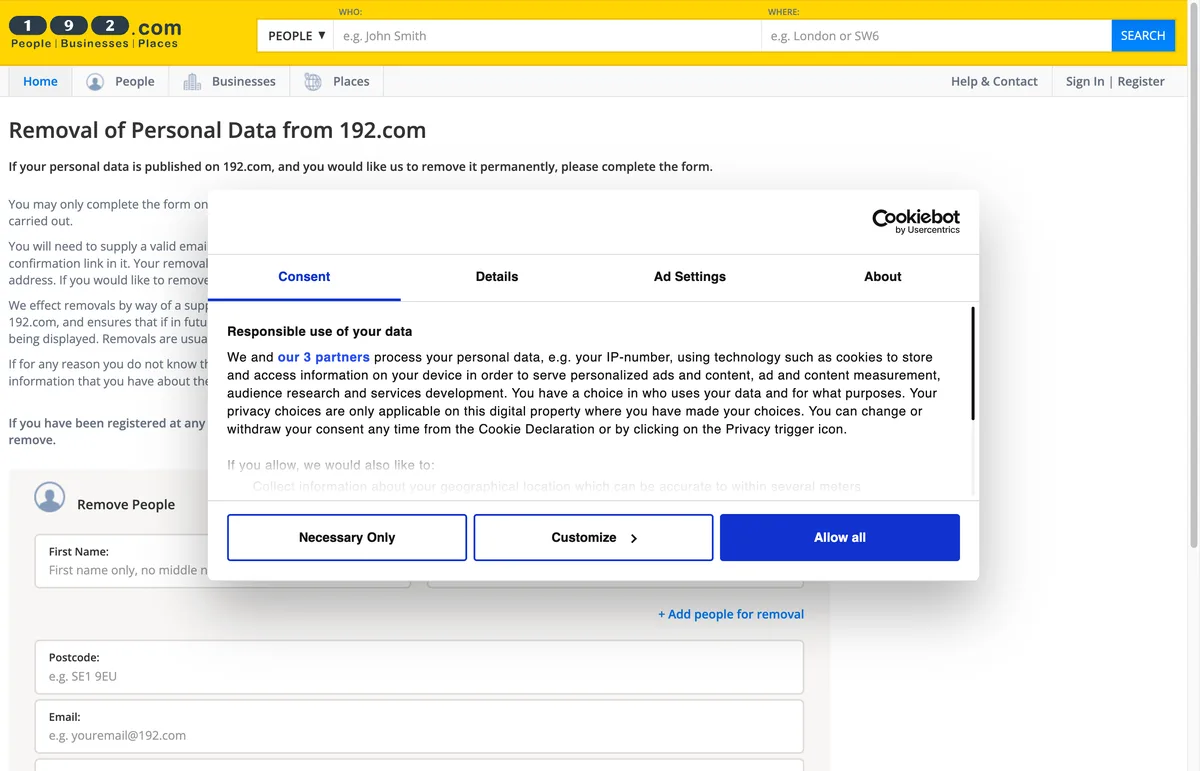Click the Businesses building icon
1200x771 pixels.
coord(192,82)
